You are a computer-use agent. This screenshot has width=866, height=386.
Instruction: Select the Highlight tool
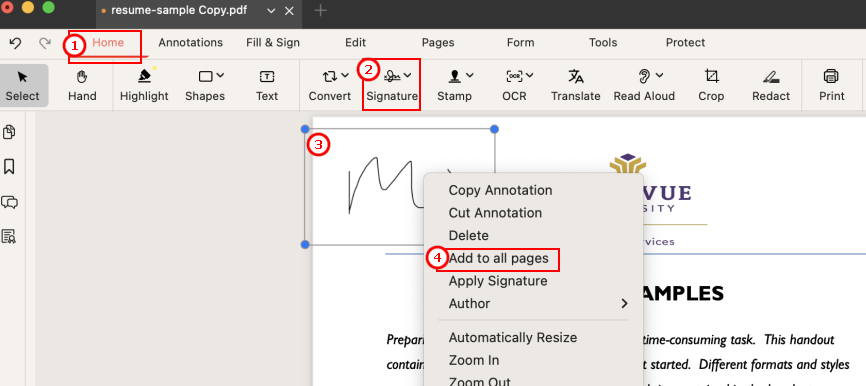click(x=144, y=86)
